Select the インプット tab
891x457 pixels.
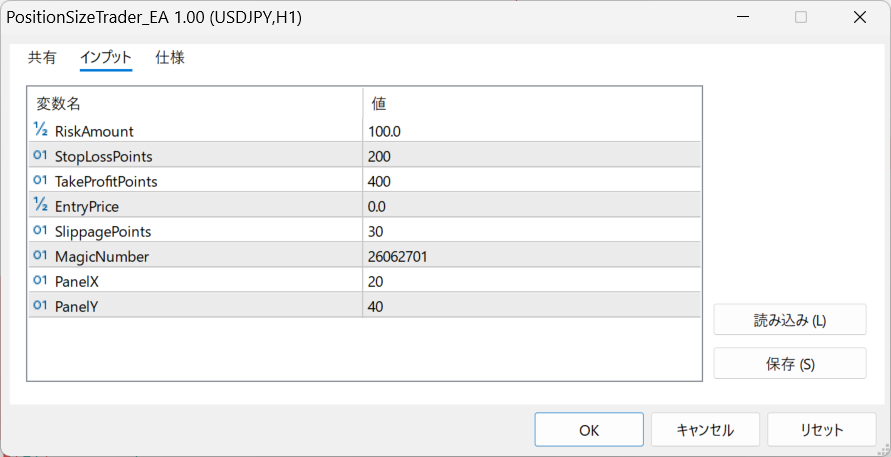click(106, 57)
